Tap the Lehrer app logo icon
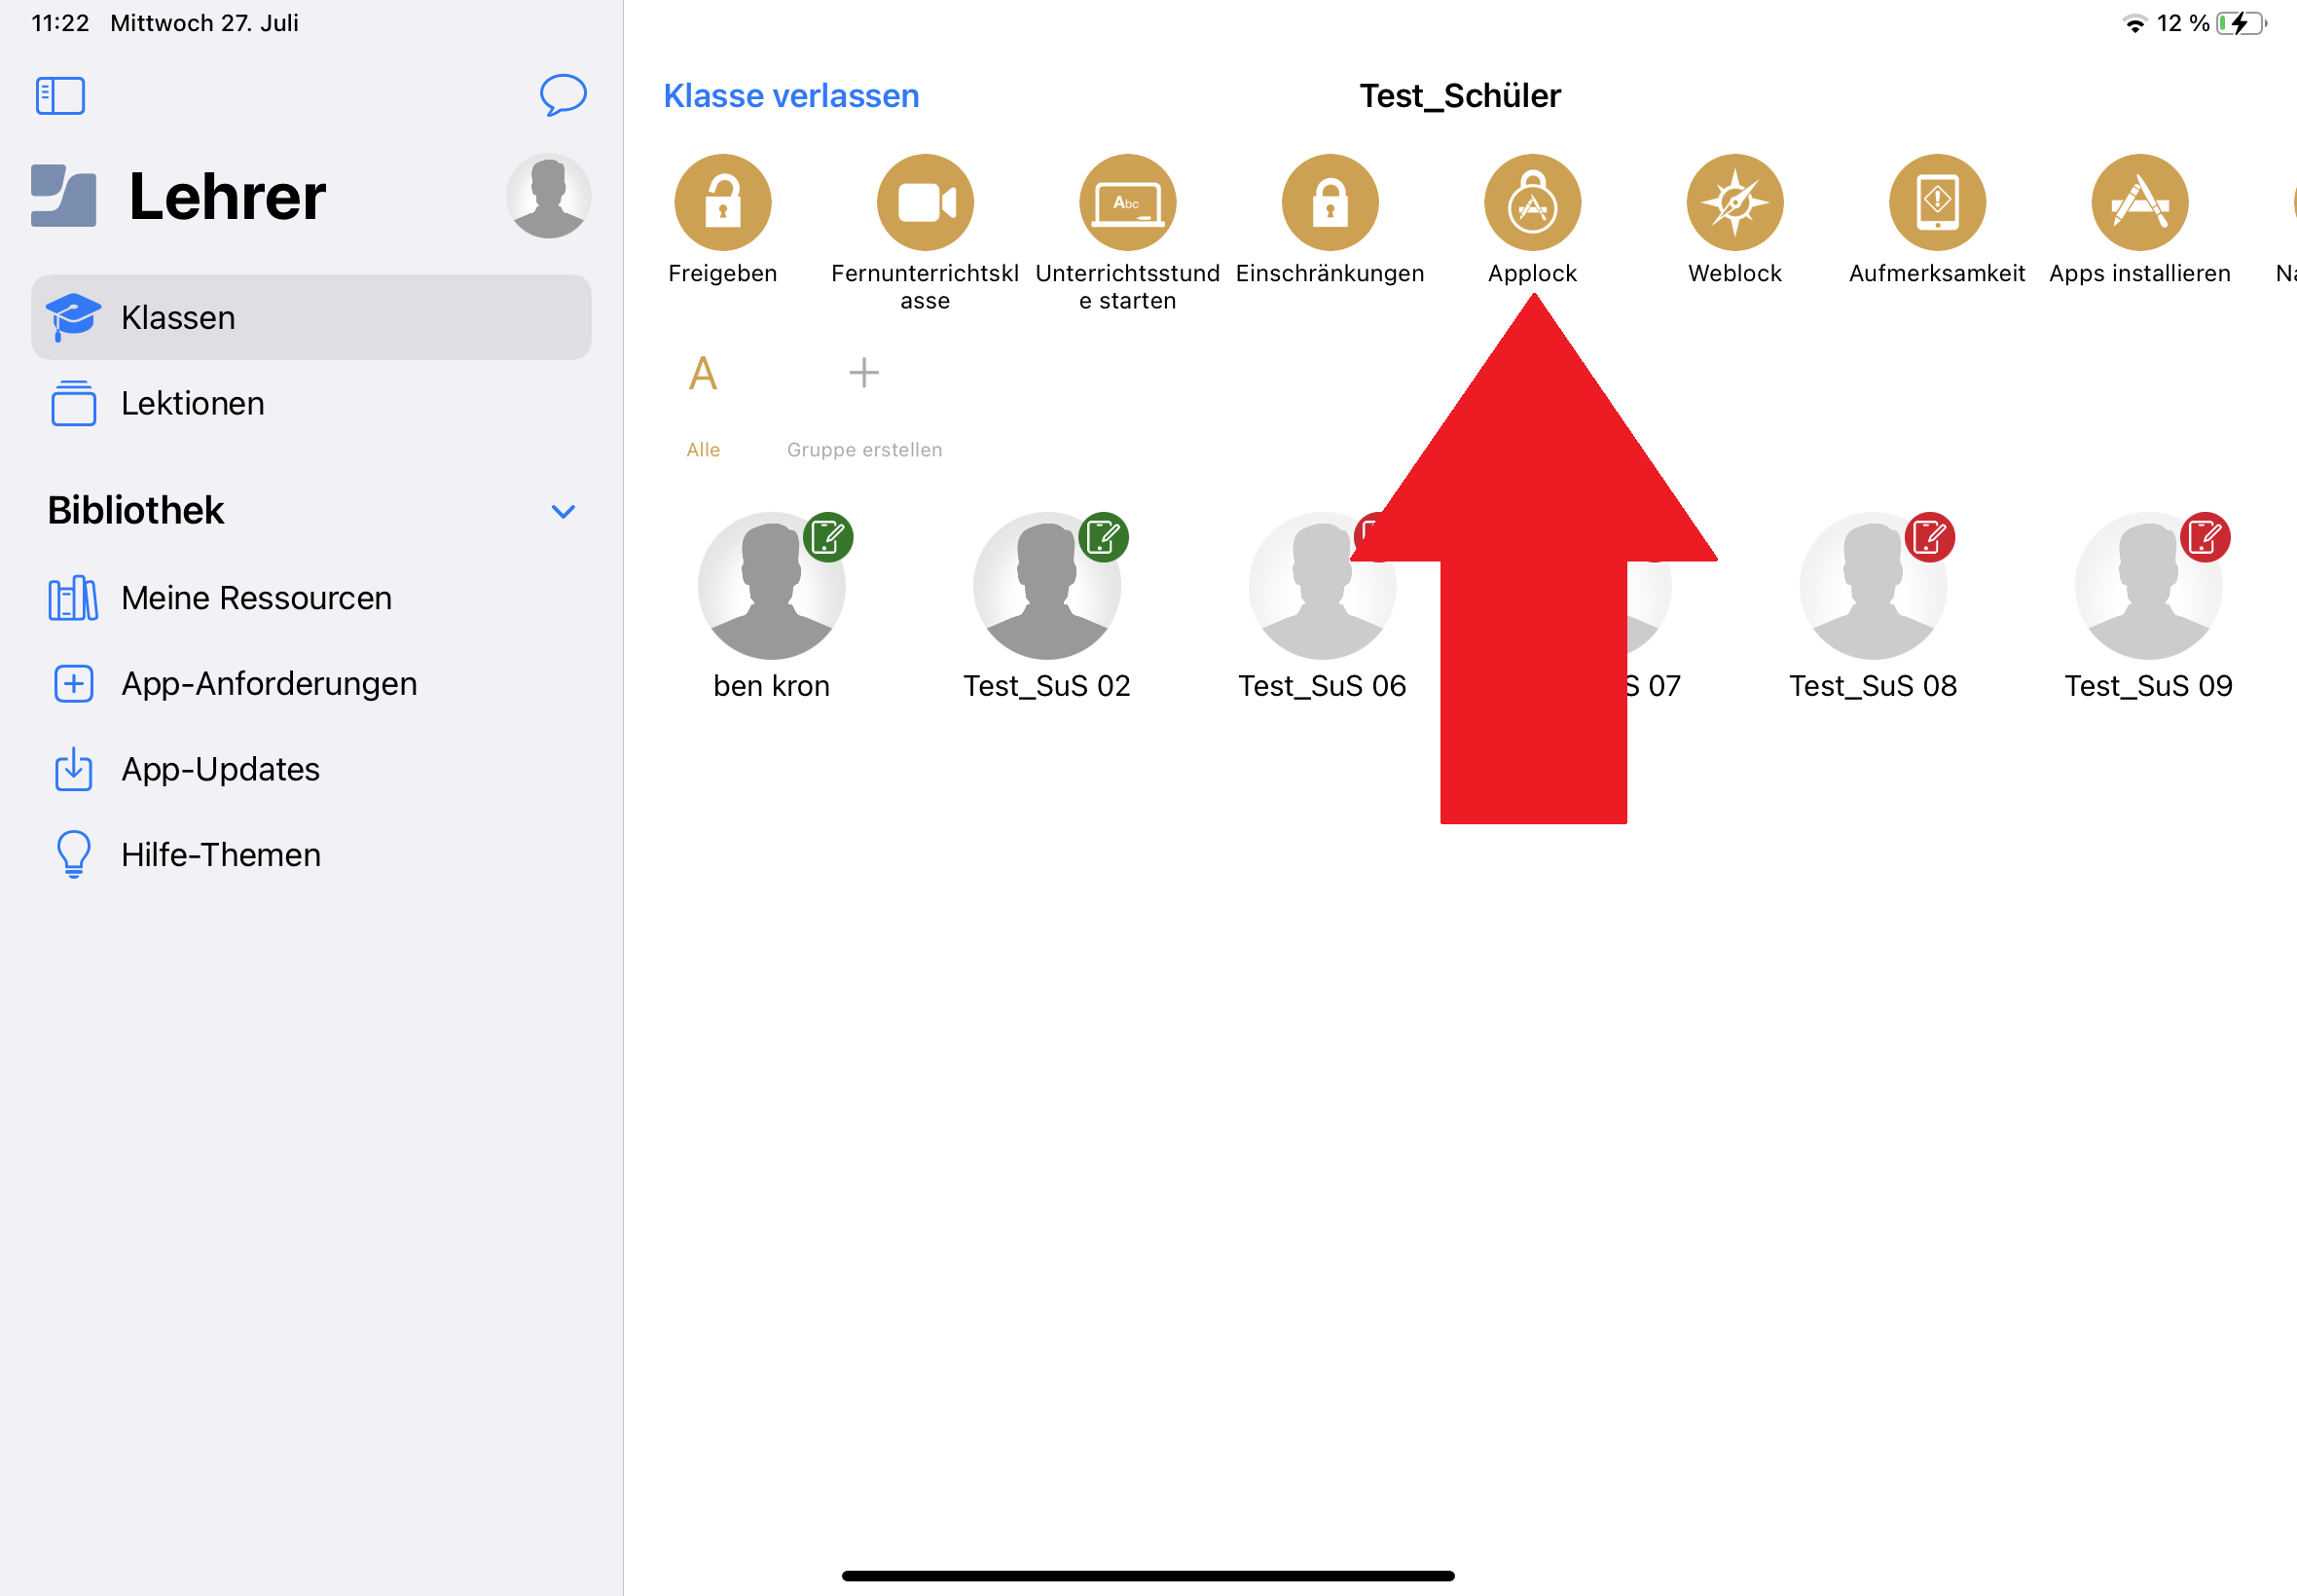 coord(63,195)
